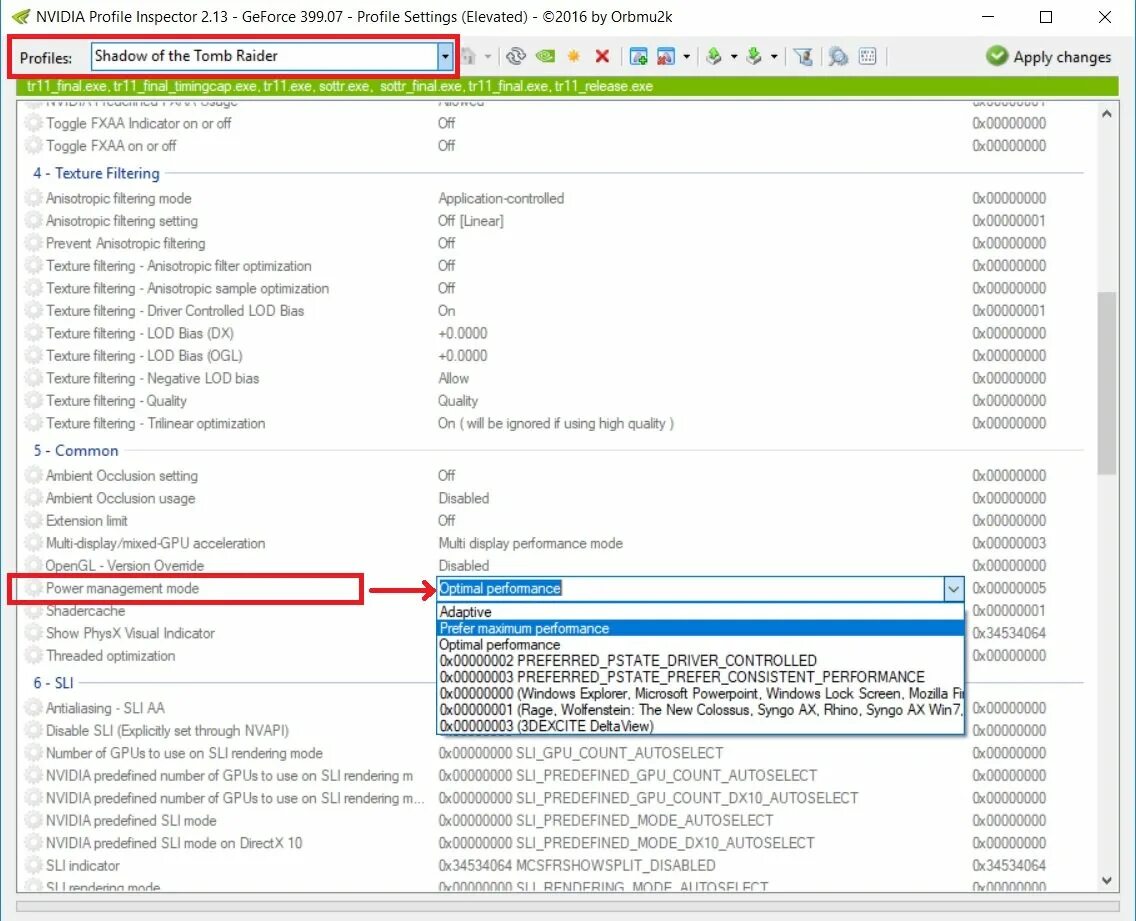Screen dimensions: 1136x921
Task: Click the gear icon beside Prevent Anisotropic filtering
Action: tap(33, 243)
